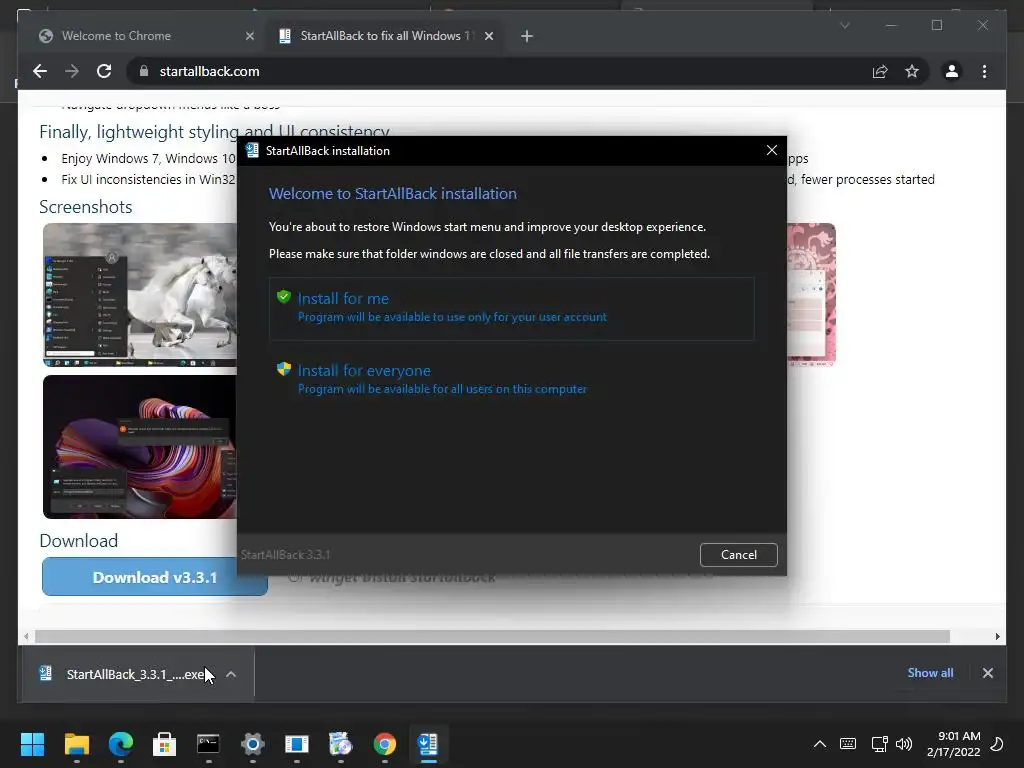Screen dimensions: 1024x768
Task: Switch to Chrome on the taskbar
Action: [x=385, y=744]
